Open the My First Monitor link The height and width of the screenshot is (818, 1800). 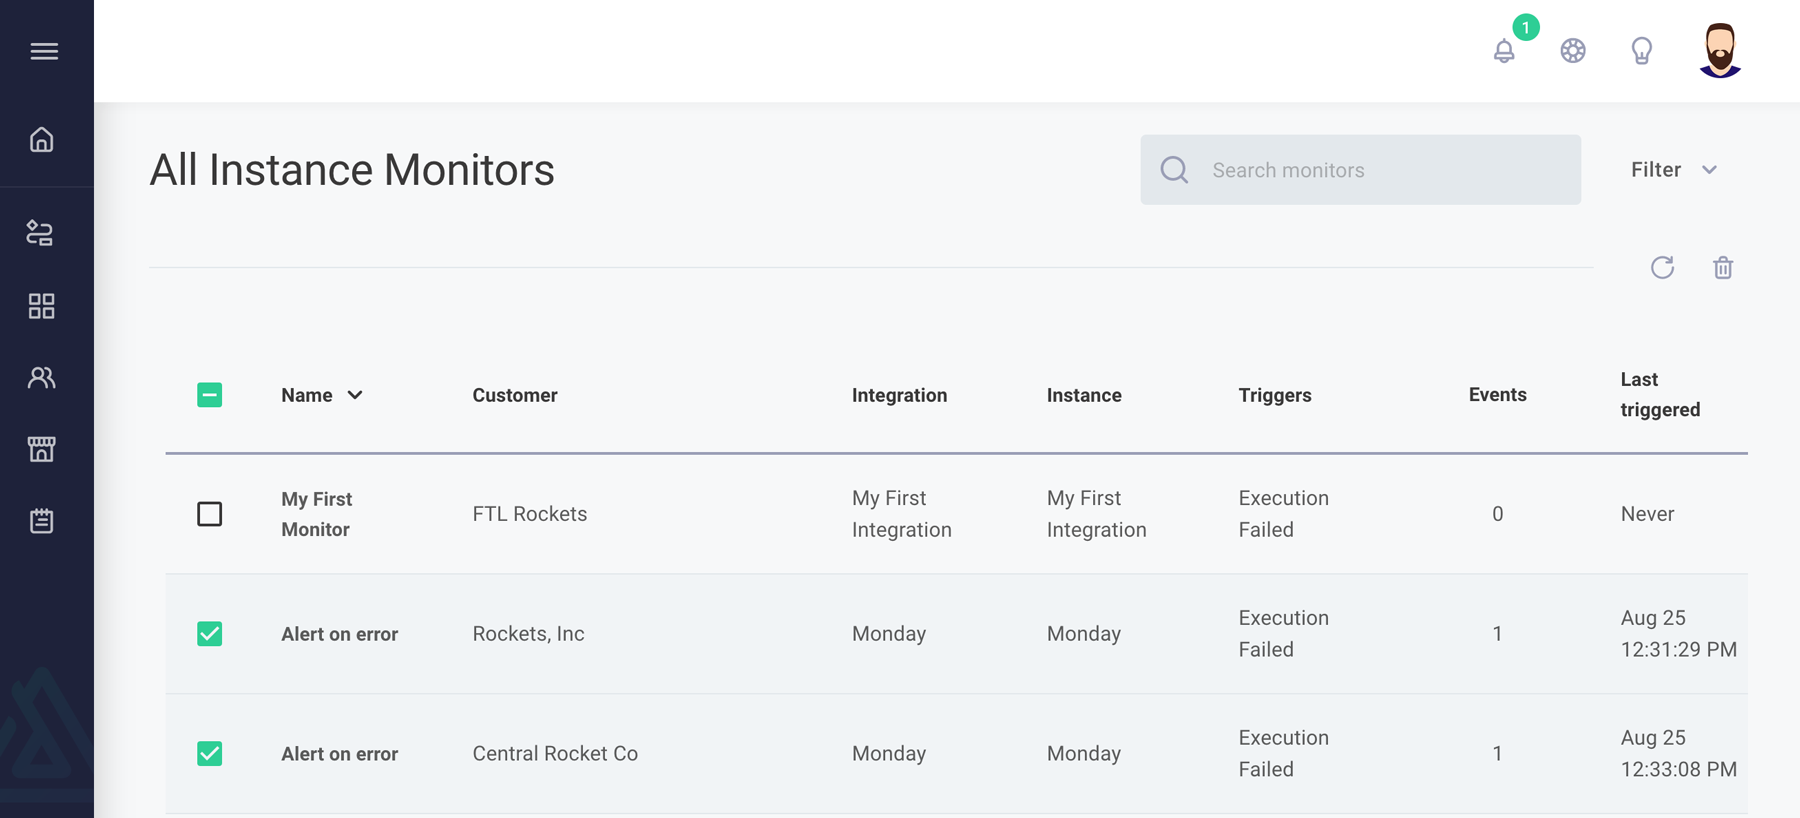click(x=316, y=514)
